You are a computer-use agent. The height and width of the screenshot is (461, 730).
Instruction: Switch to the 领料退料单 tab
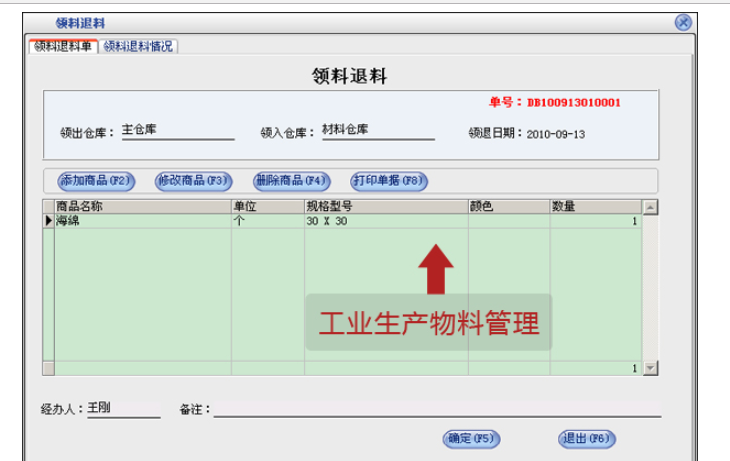(x=63, y=47)
